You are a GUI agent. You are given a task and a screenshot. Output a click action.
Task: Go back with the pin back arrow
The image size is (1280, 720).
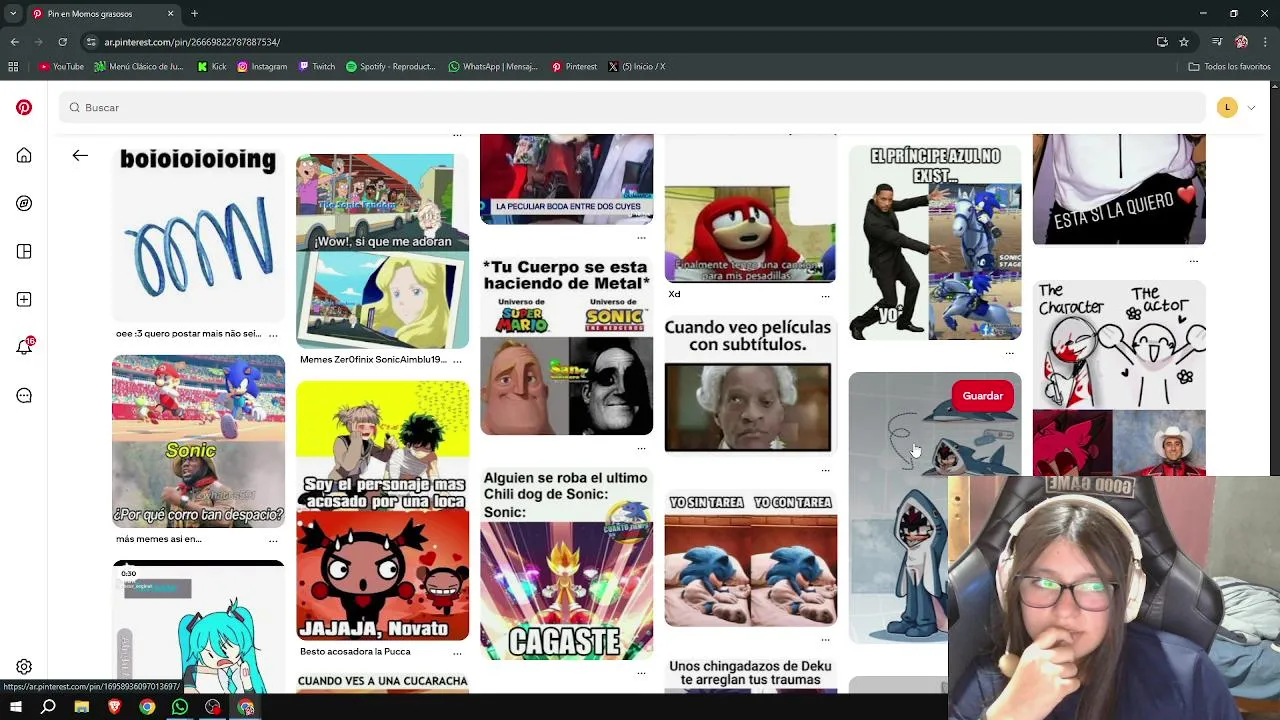coord(80,155)
